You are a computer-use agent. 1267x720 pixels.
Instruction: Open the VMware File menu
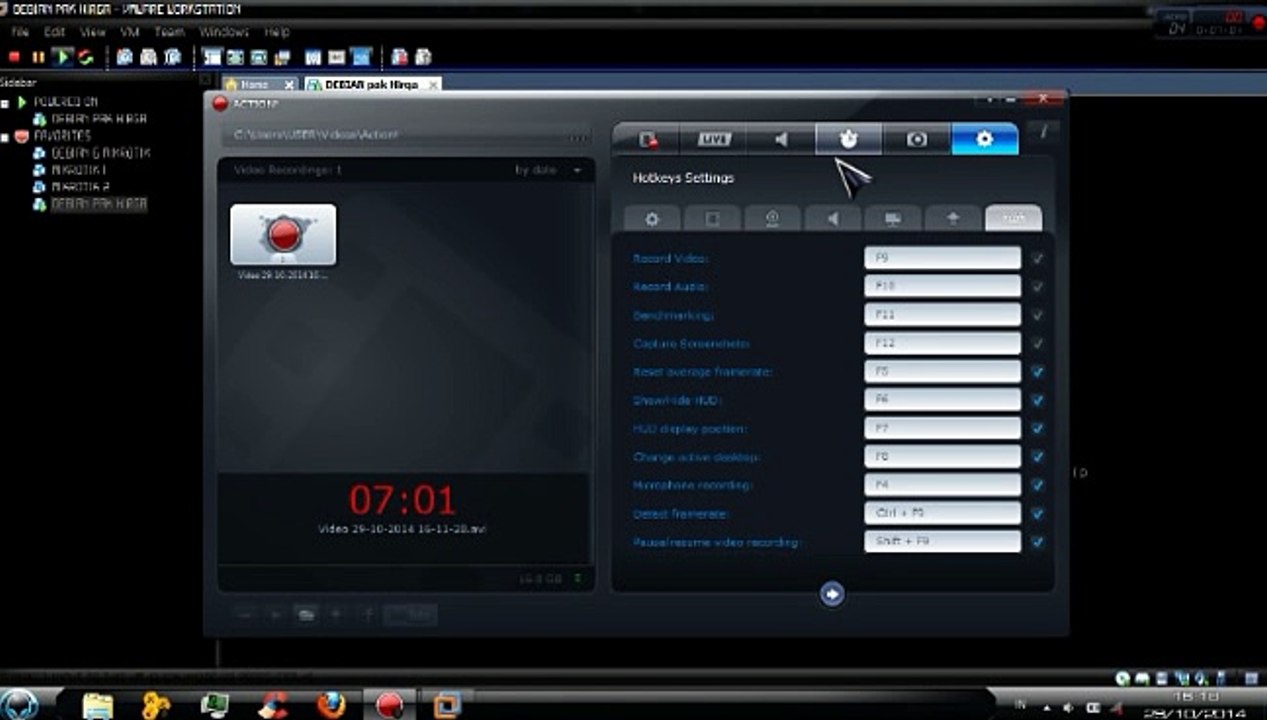pos(20,32)
